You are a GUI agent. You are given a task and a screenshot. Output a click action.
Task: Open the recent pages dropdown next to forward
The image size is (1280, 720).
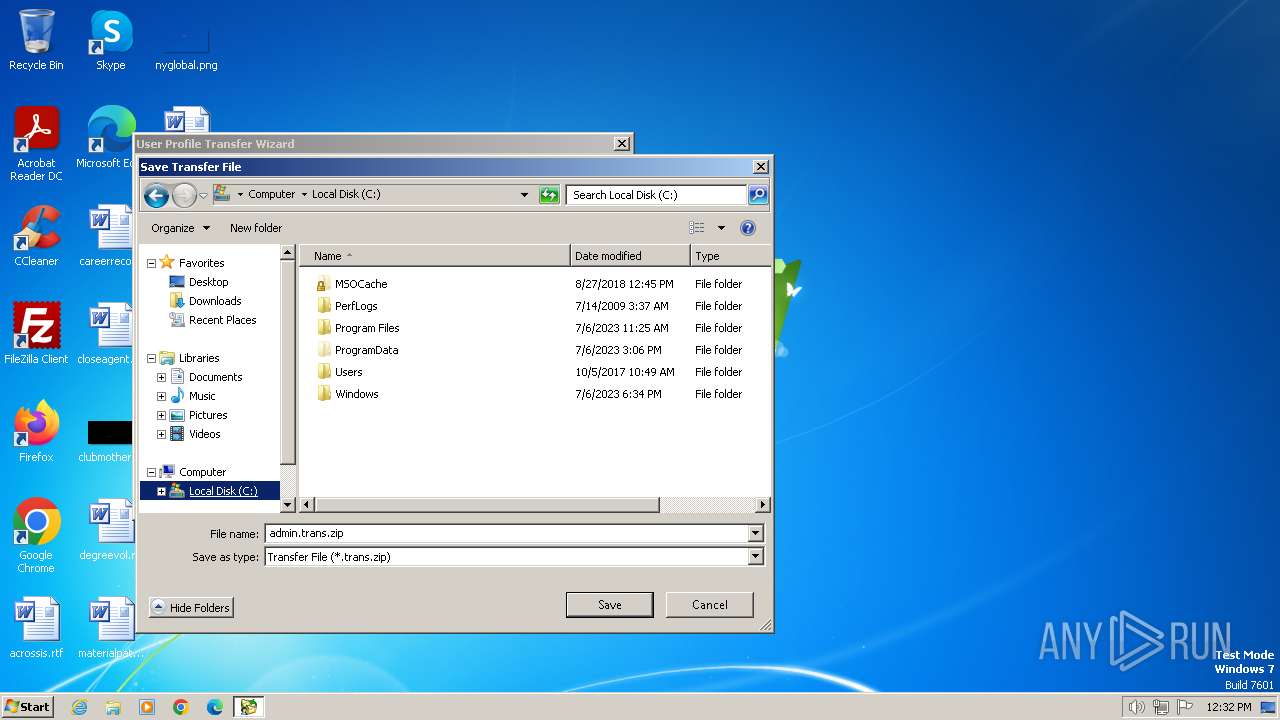coord(203,195)
